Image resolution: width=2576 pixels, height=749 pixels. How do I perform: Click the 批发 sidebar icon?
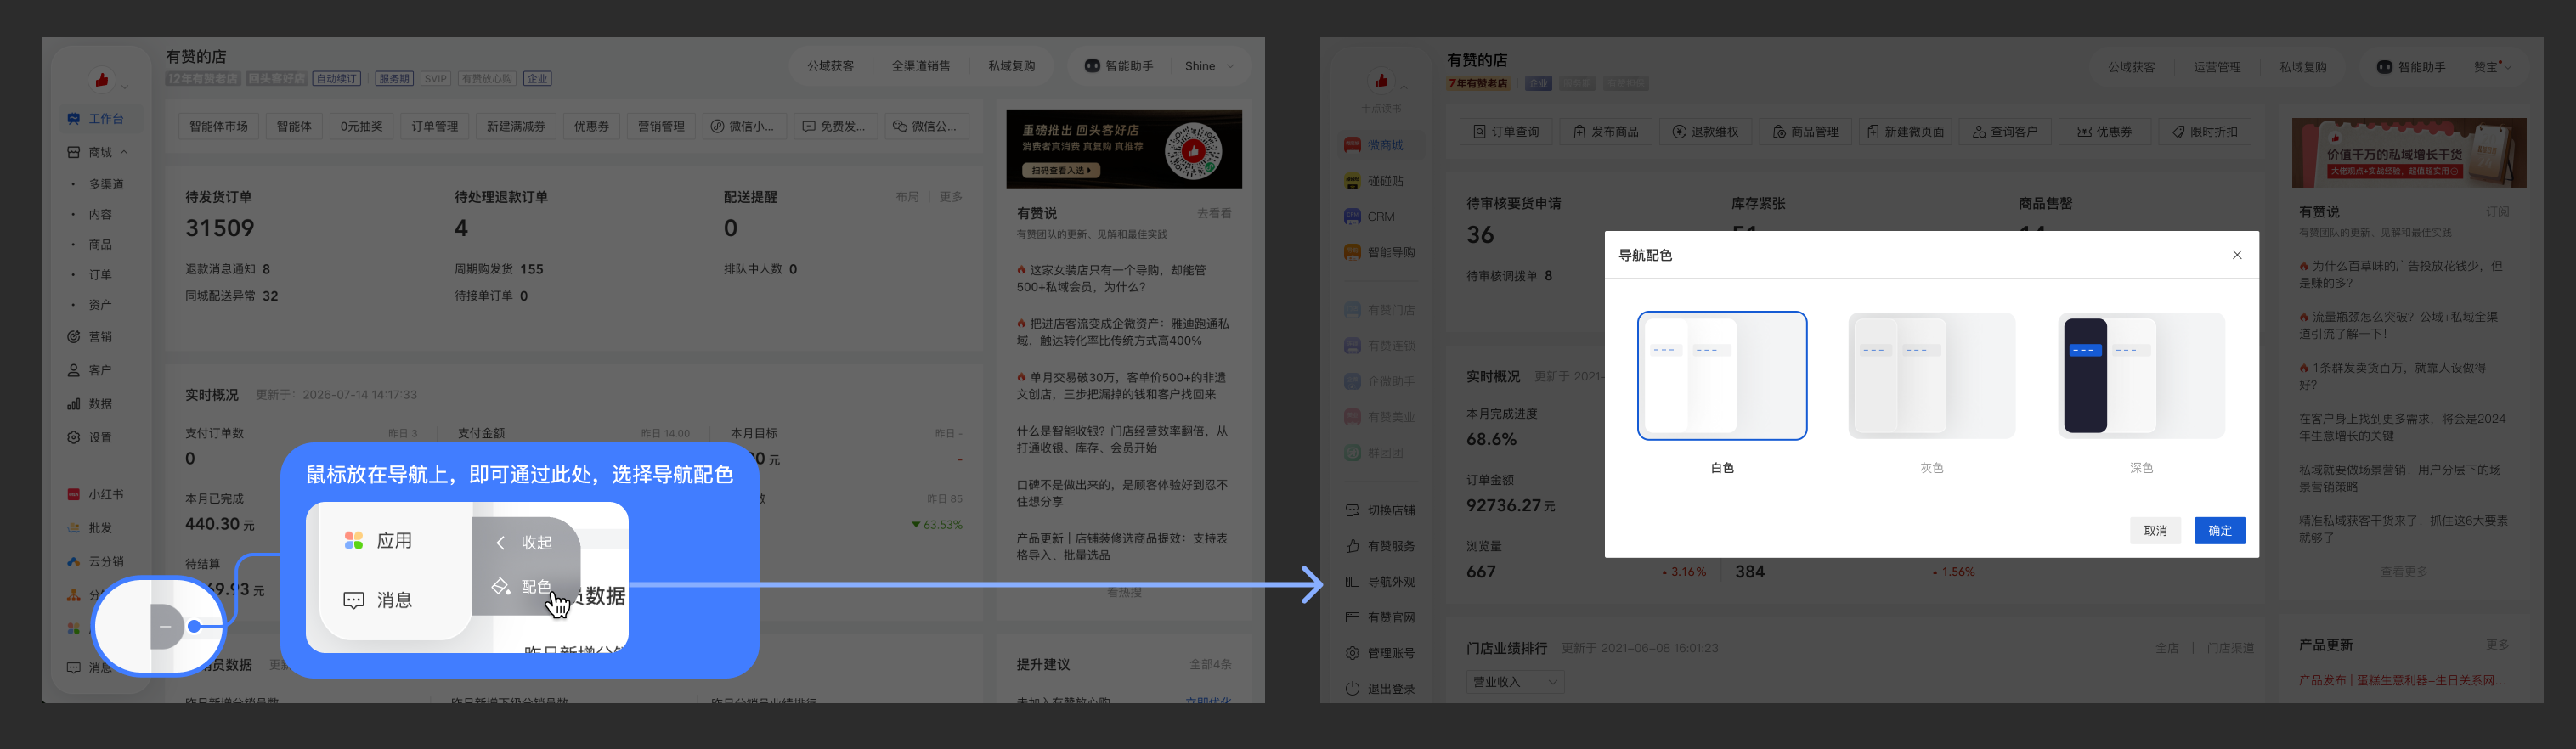73,528
